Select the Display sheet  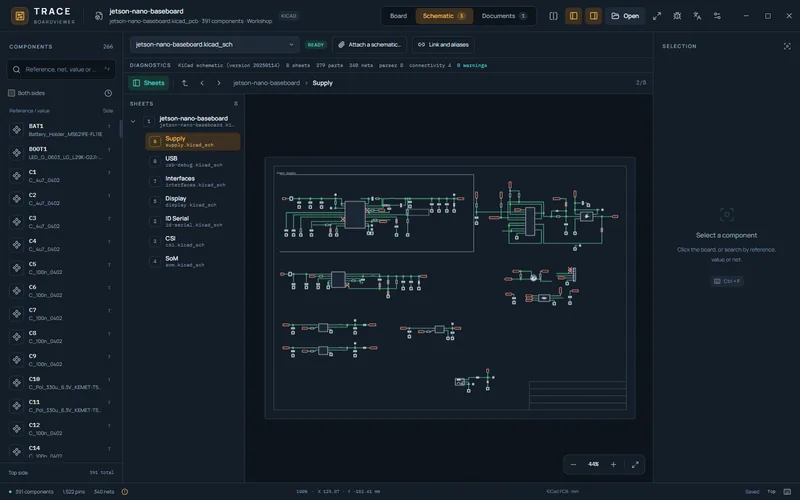[x=193, y=201]
